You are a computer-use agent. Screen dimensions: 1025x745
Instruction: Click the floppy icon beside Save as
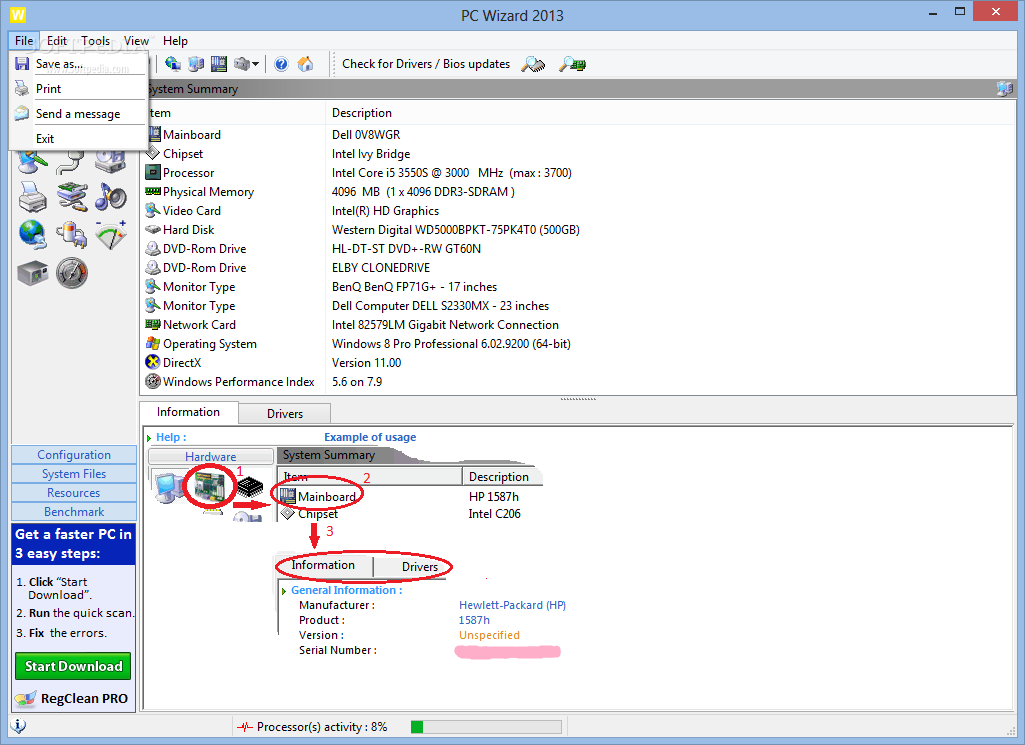click(22, 63)
